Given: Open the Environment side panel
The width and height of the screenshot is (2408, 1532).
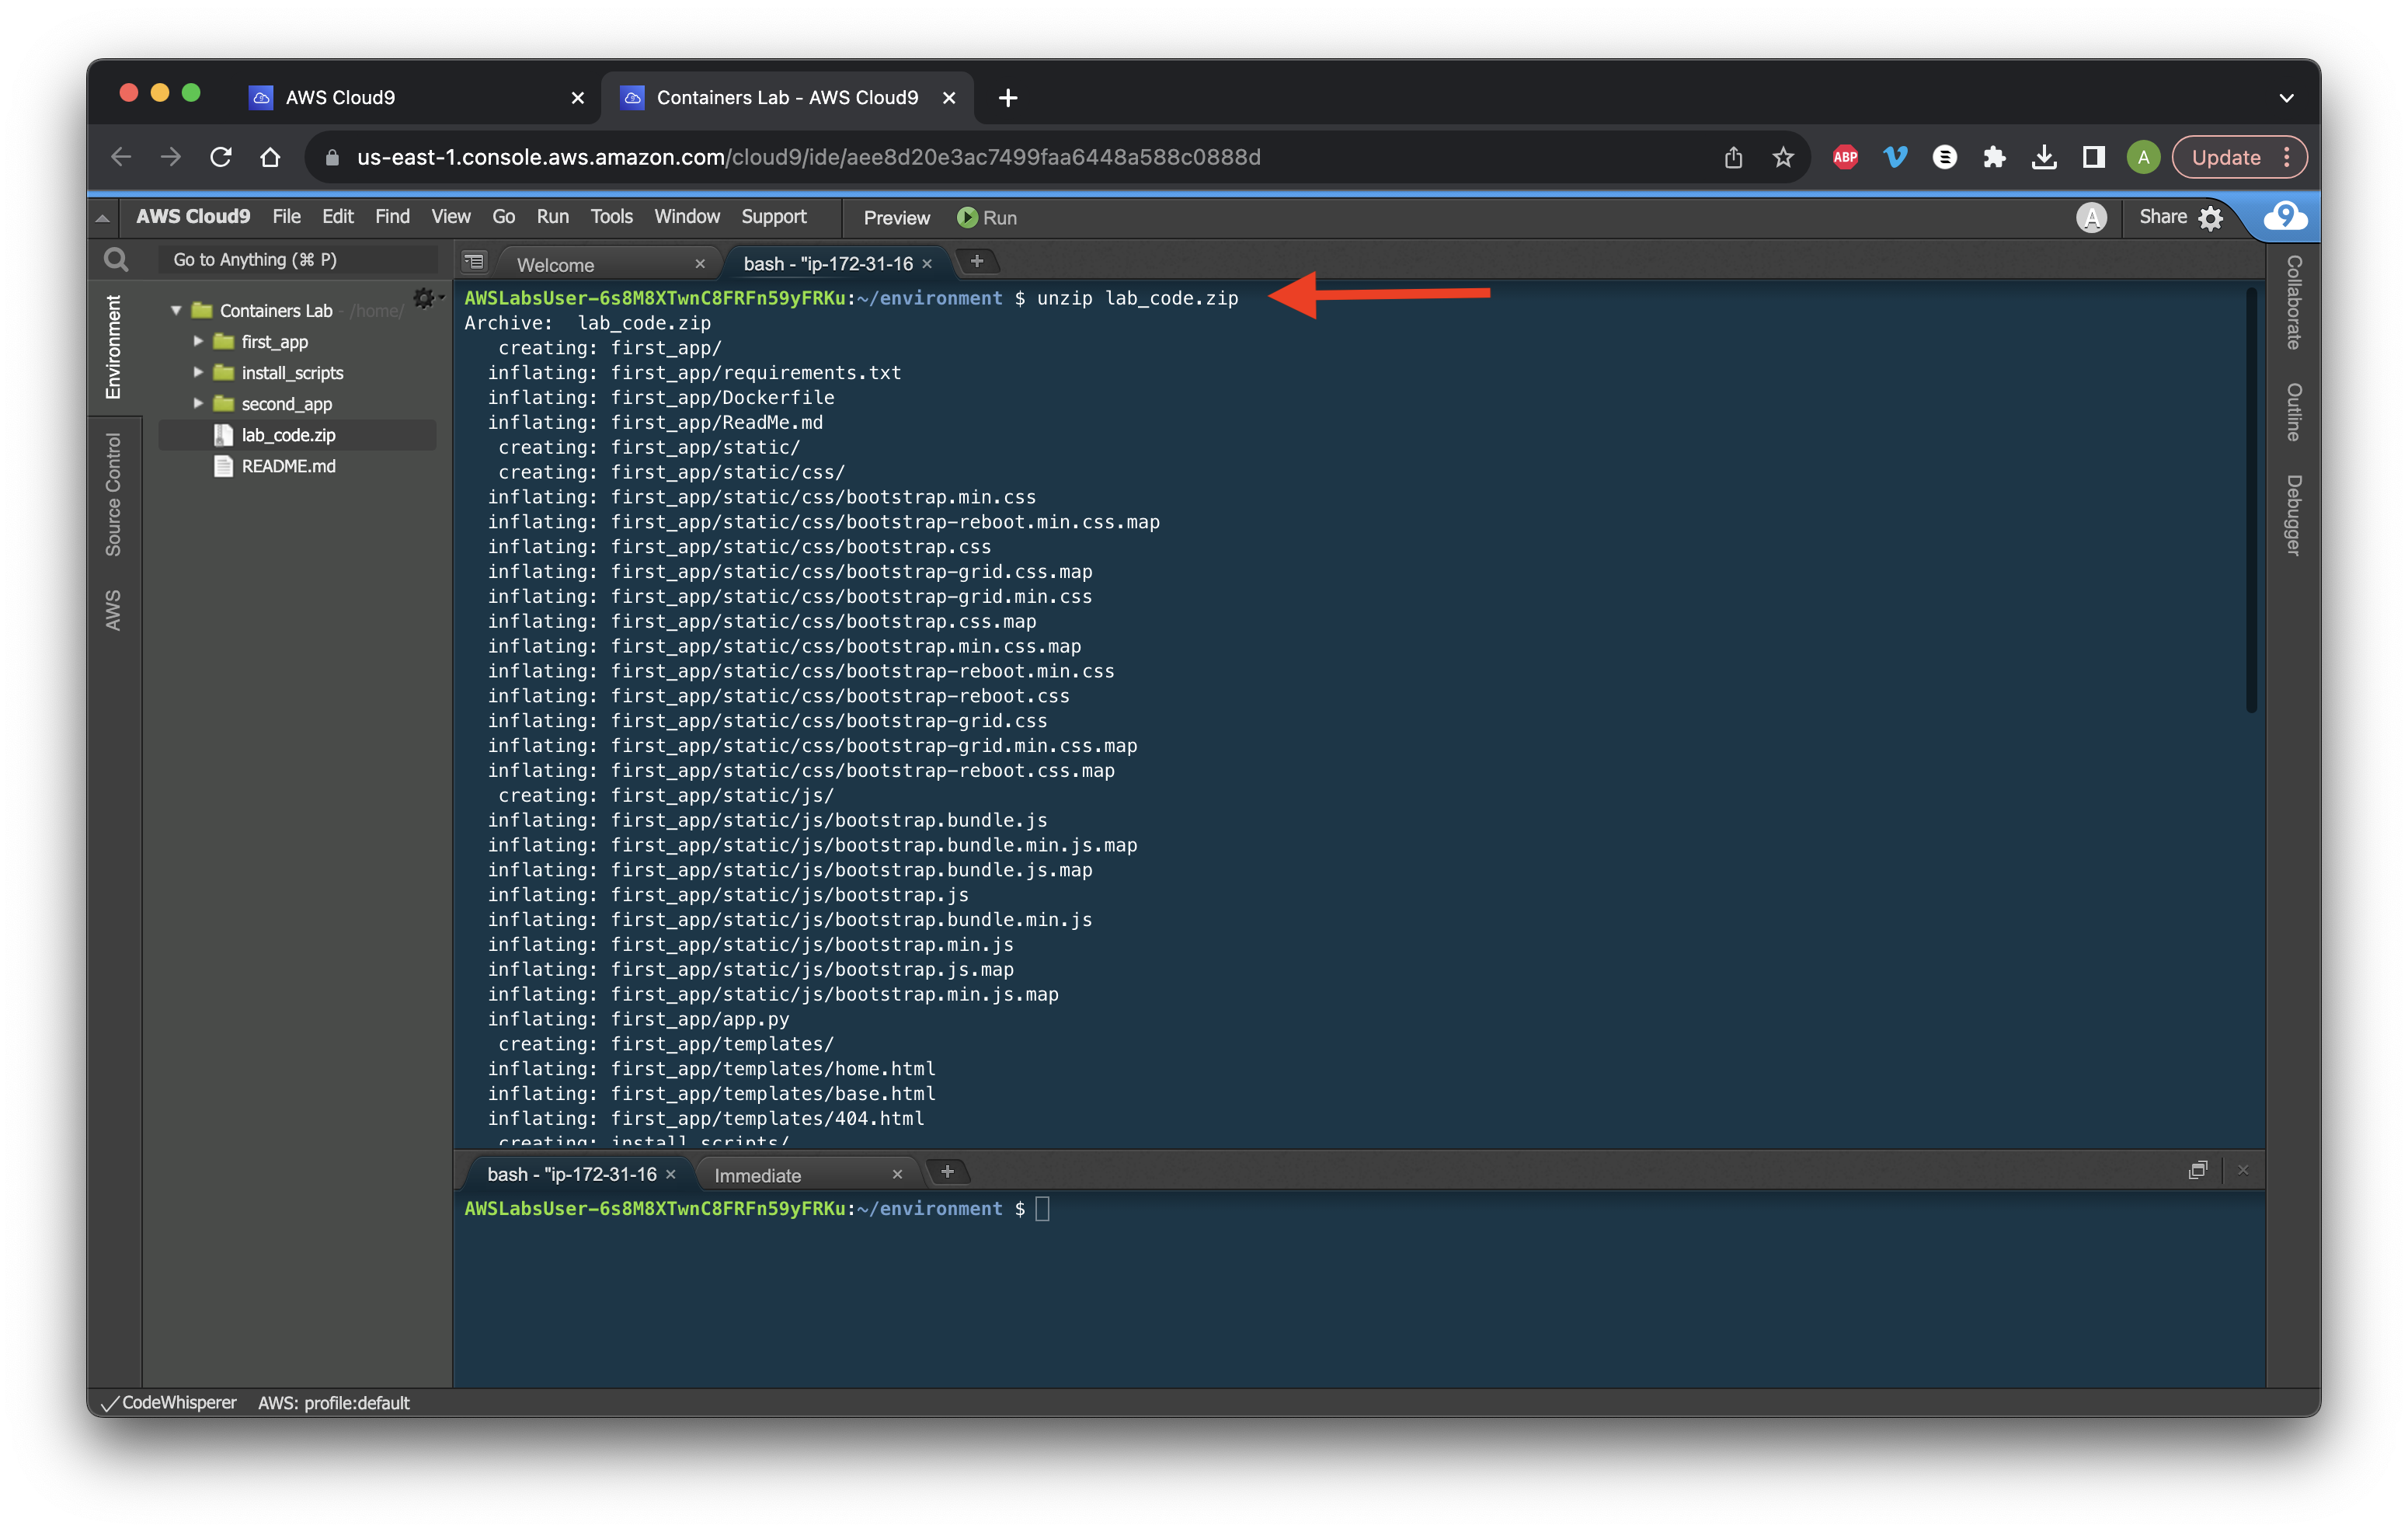Looking at the screenshot, I should click(113, 347).
